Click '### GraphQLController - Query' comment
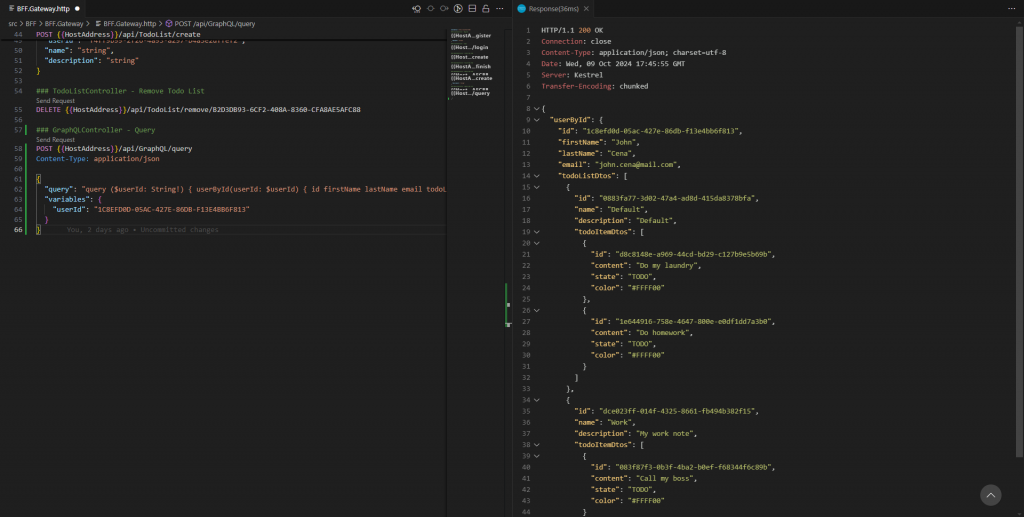Viewport: 1024px width, 517px height. (x=95, y=130)
